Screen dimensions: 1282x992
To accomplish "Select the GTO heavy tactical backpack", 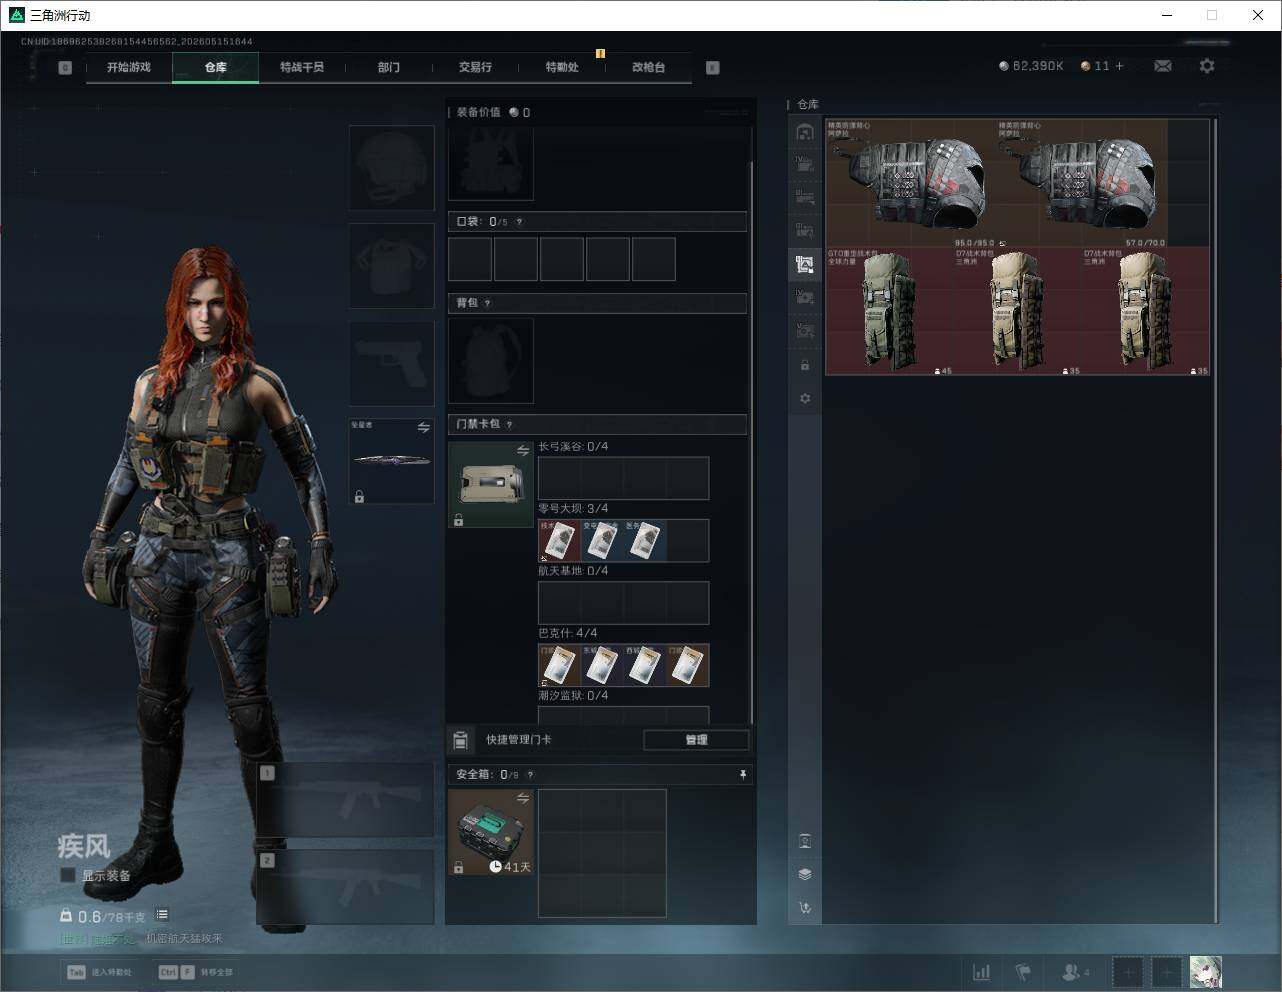I will 890,311.
